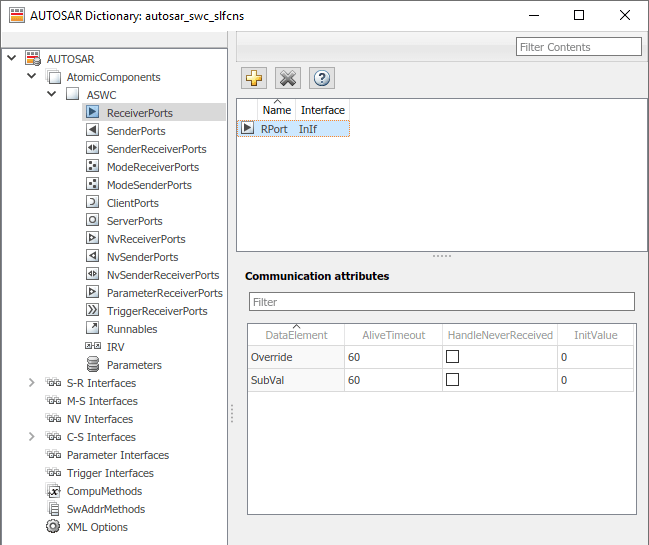649x545 pixels.
Task: Click the ParameterReceiverPorts icon
Action: click(x=92, y=292)
